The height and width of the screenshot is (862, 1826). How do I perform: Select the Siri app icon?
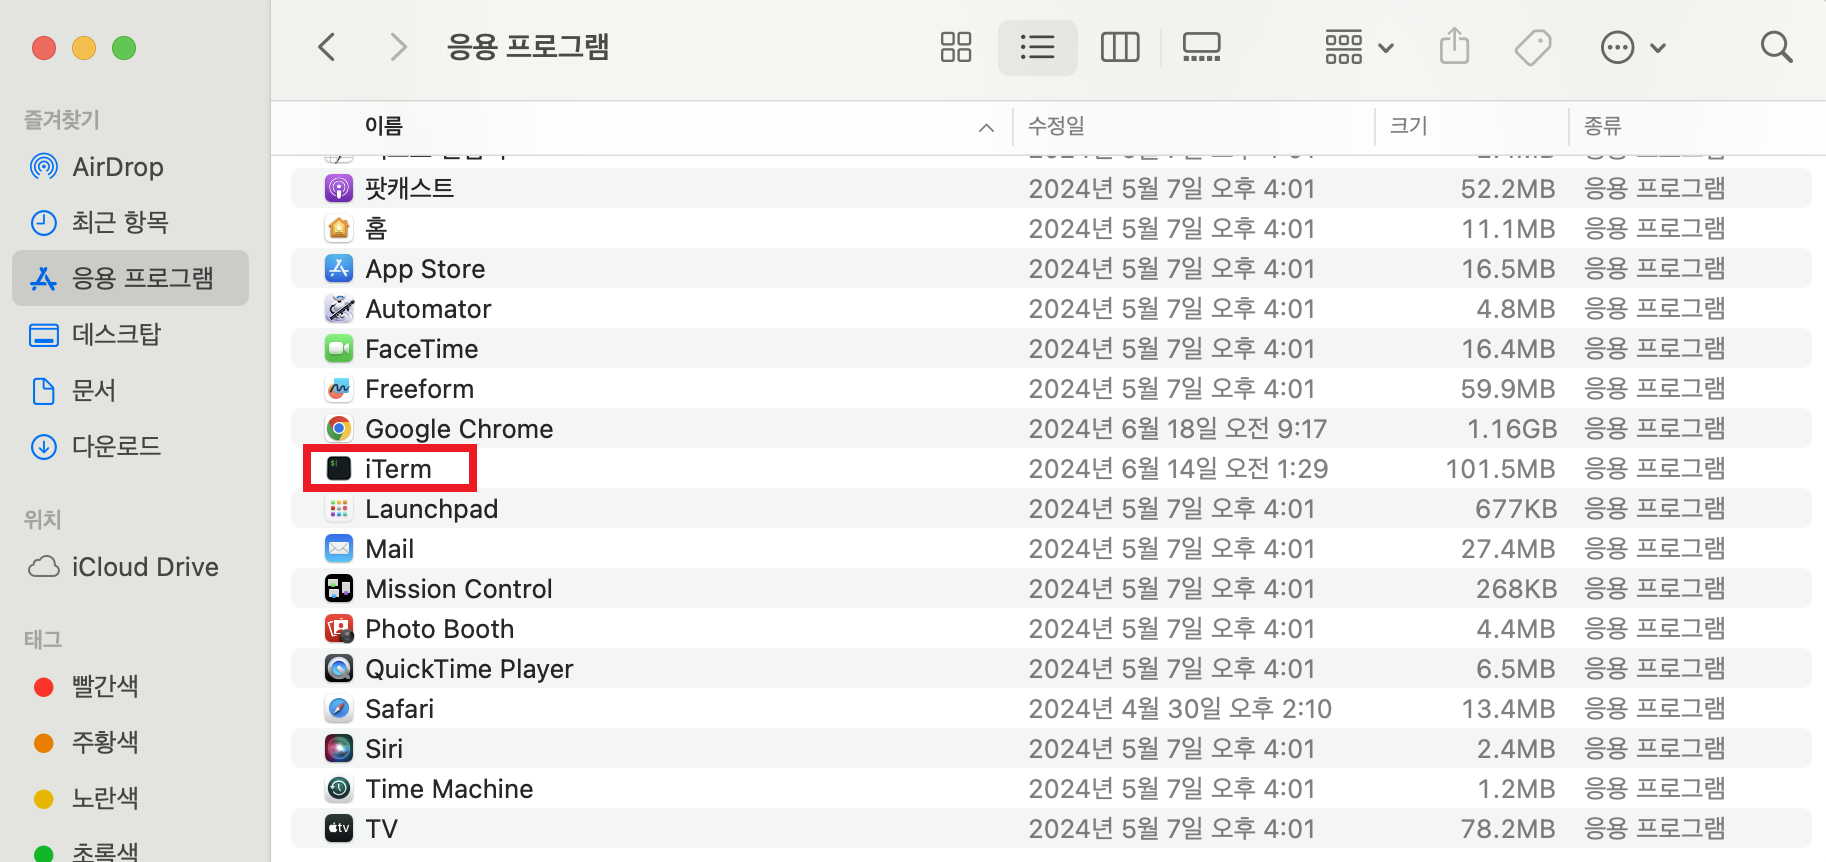pyautogui.click(x=339, y=748)
